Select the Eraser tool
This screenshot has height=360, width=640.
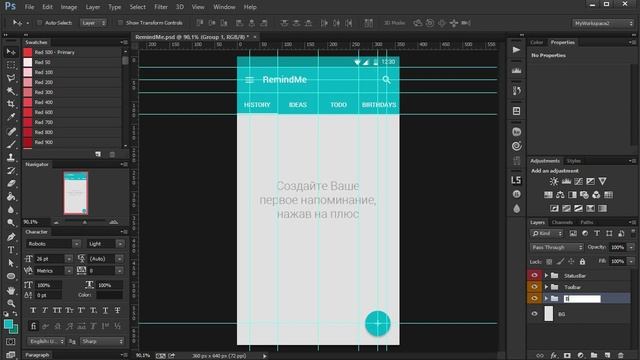pos(11,184)
